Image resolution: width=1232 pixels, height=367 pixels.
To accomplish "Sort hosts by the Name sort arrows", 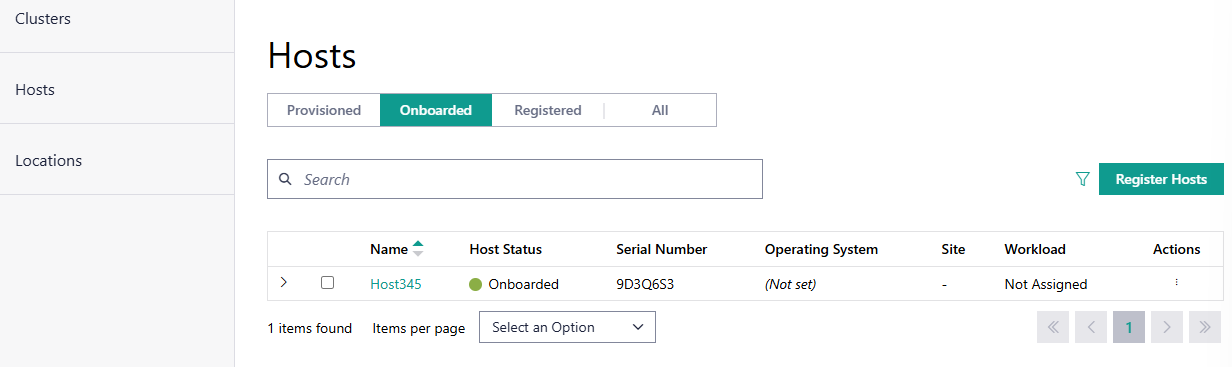I will pos(418,248).
